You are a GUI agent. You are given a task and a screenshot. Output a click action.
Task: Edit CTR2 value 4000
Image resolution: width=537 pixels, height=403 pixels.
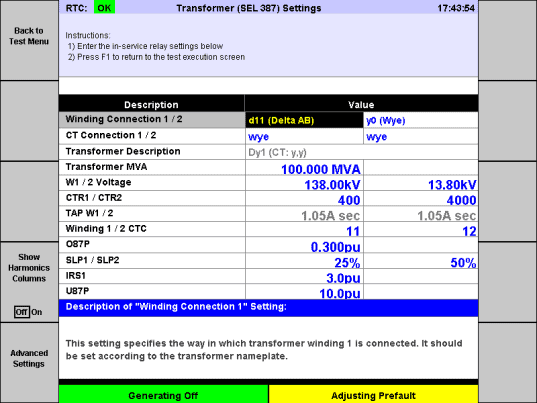421,199
